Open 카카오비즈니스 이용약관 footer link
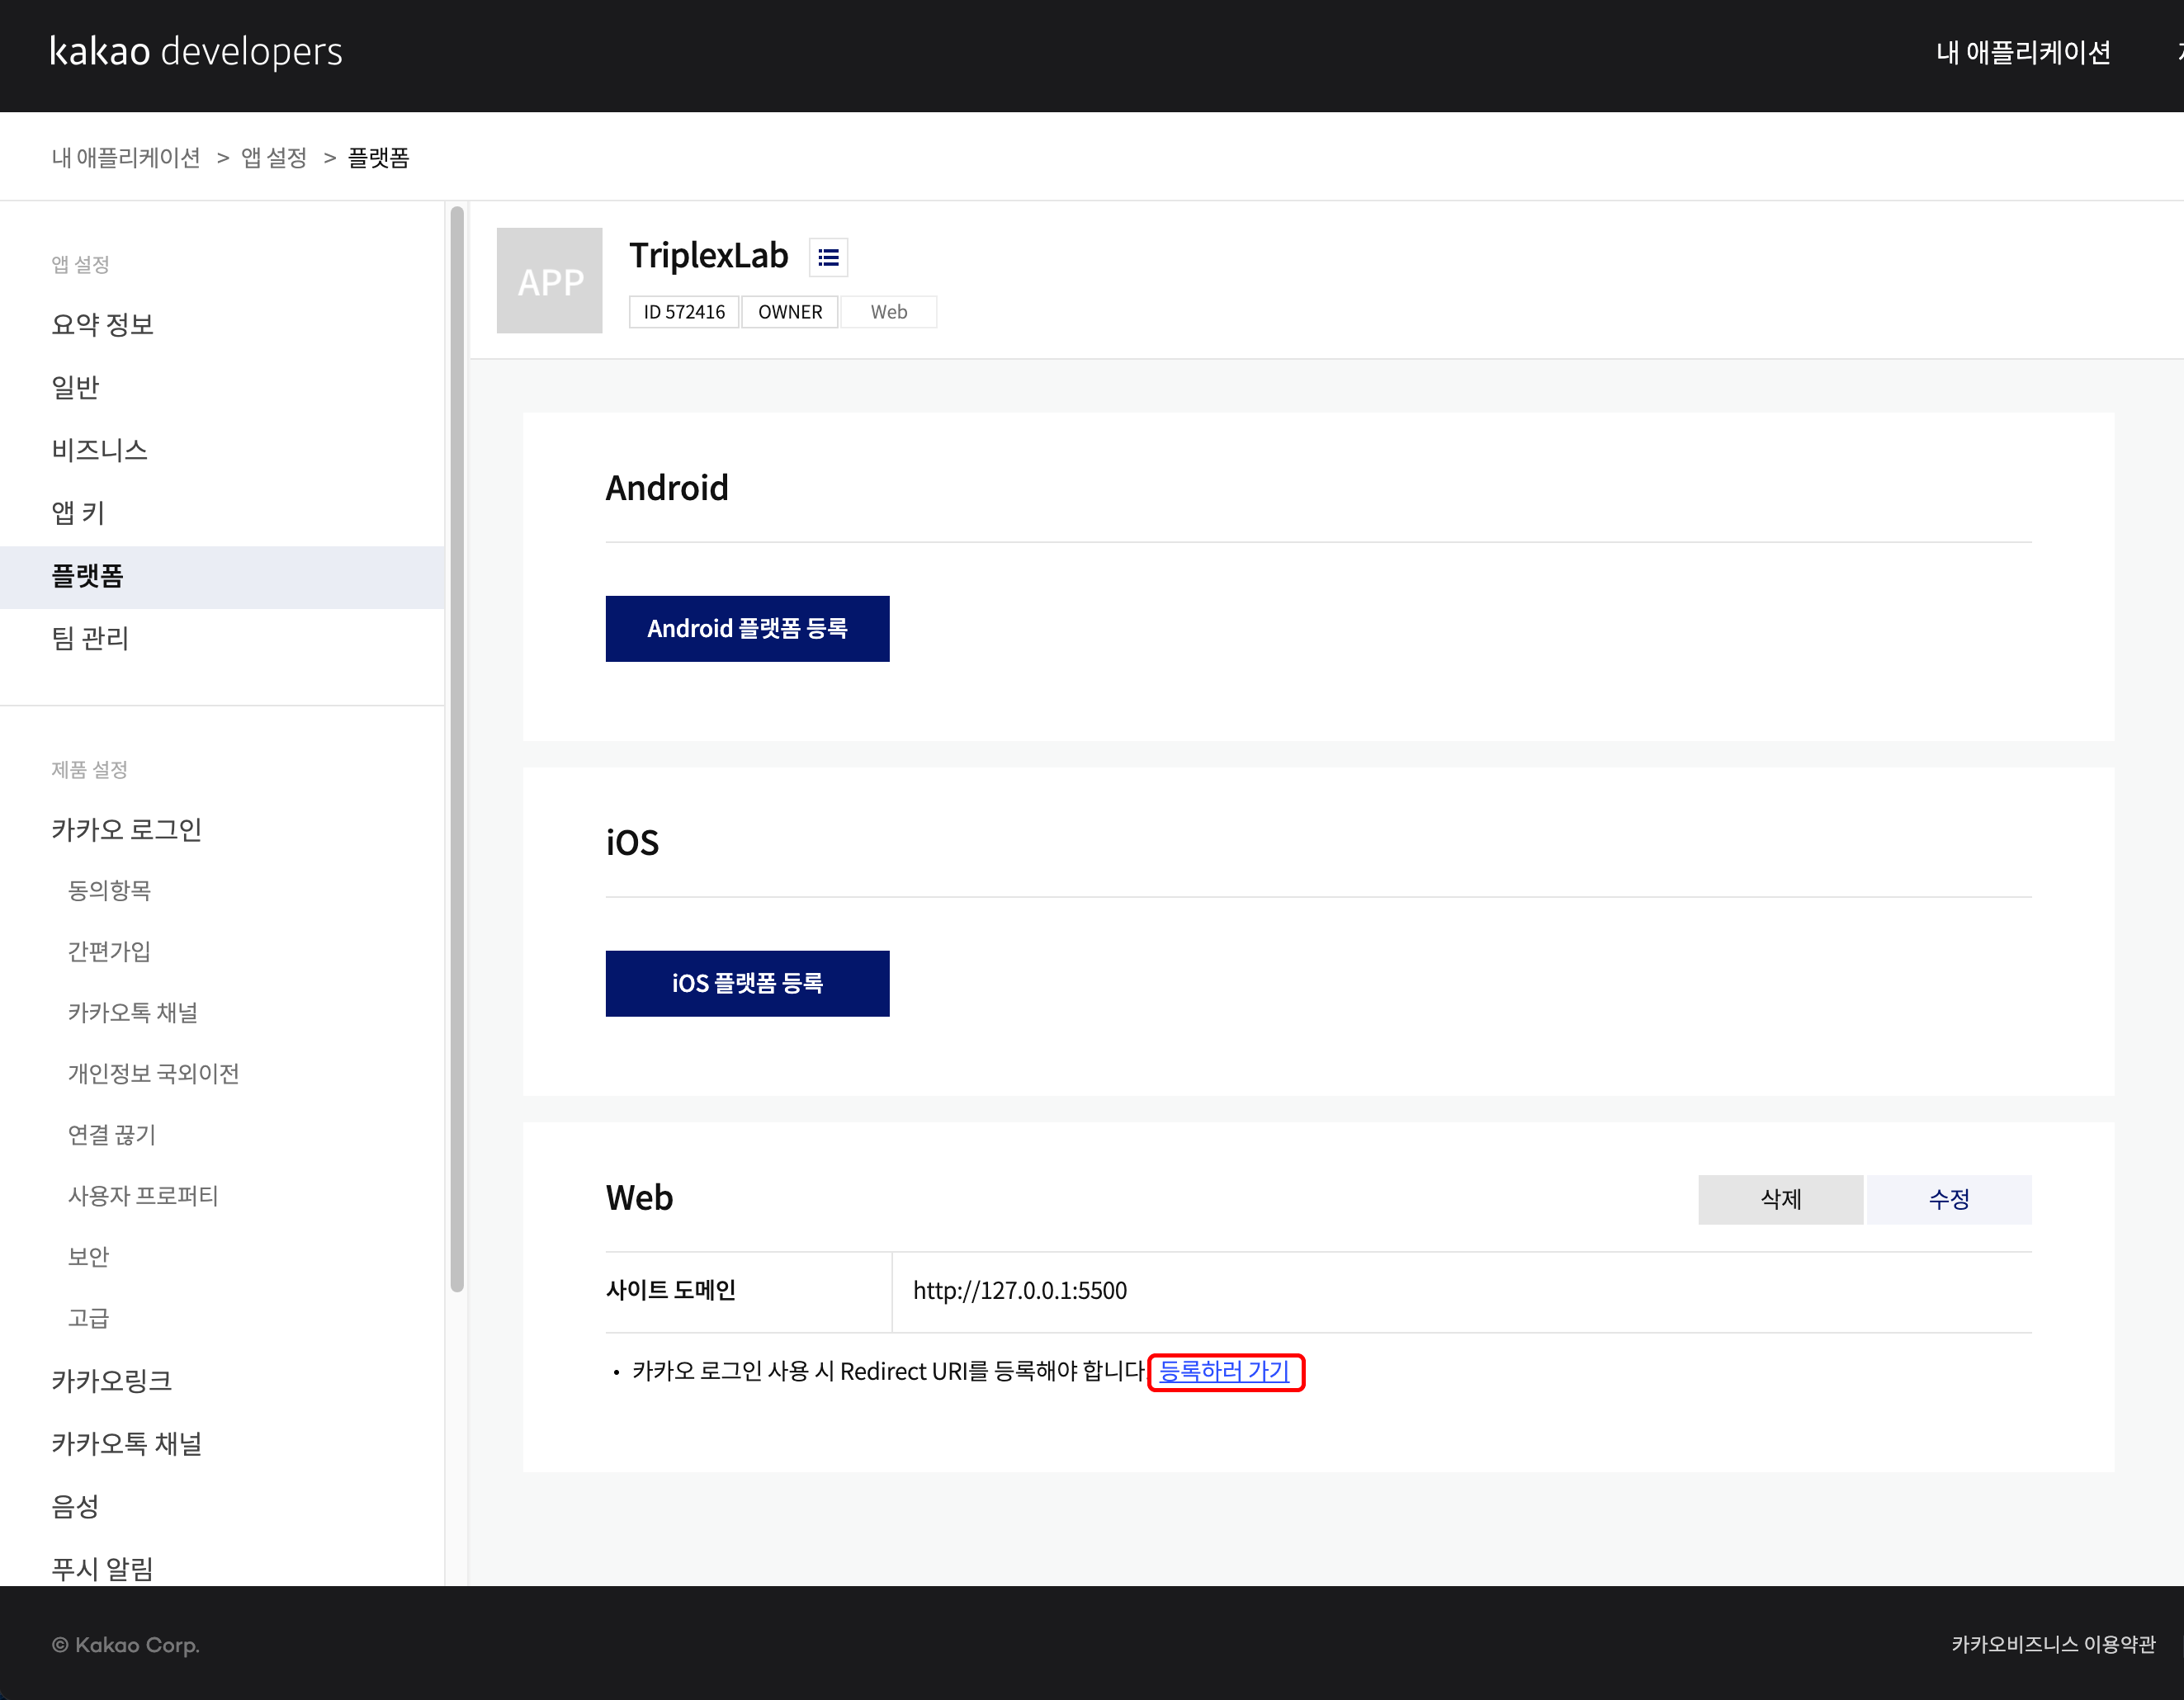The height and width of the screenshot is (1700, 2184). tap(2052, 1644)
